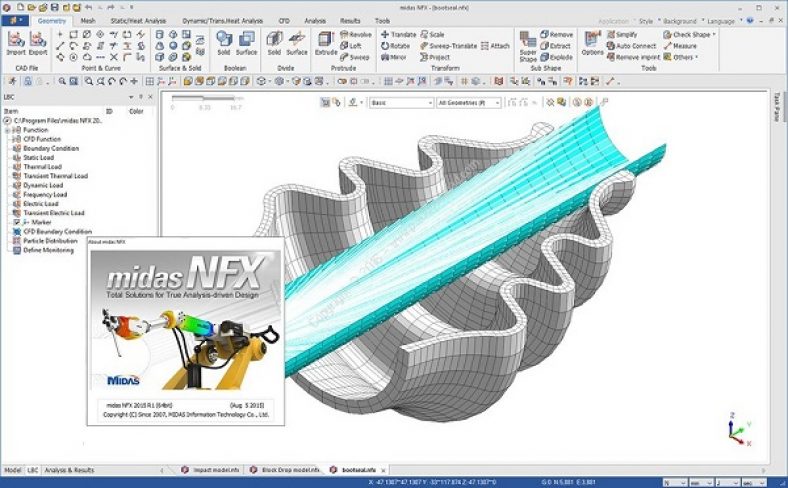Open the Dynamic/Trans.Heat Analysis tab
The image size is (788, 488).
pyautogui.click(x=223, y=21)
